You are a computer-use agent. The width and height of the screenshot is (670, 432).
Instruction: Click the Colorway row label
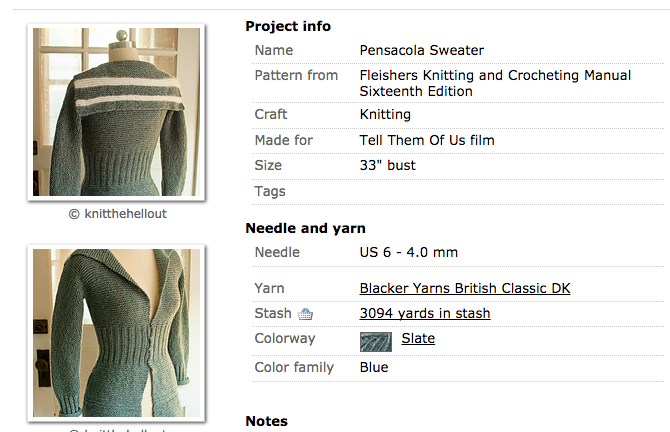(x=285, y=339)
